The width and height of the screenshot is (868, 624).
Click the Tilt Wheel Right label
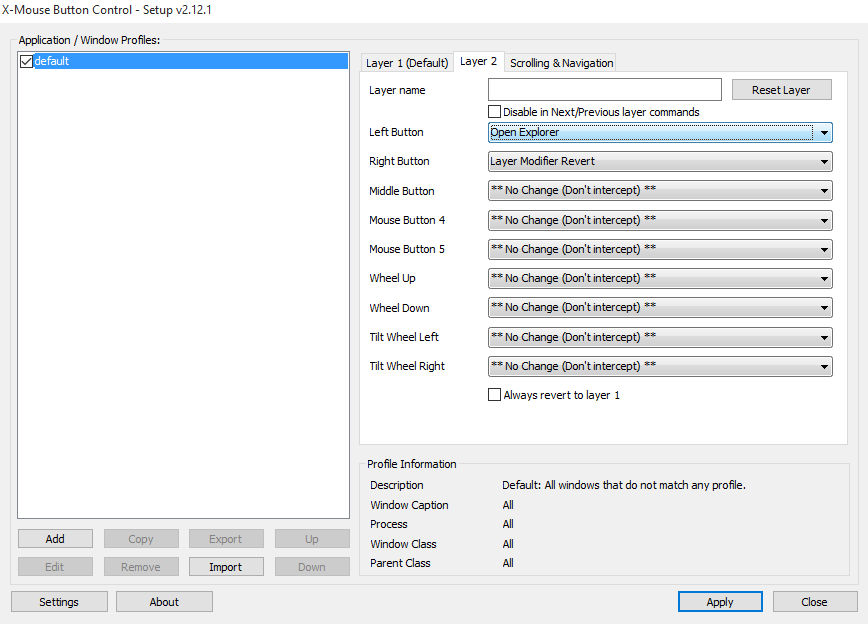click(407, 366)
